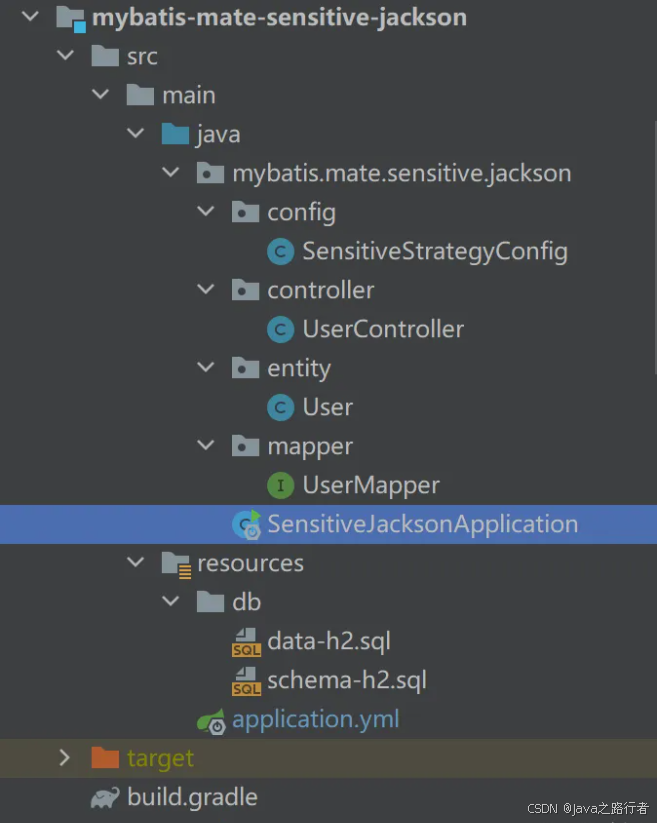Collapse the mapper package chevron
The width and height of the screenshot is (657, 823).
[x=206, y=446]
